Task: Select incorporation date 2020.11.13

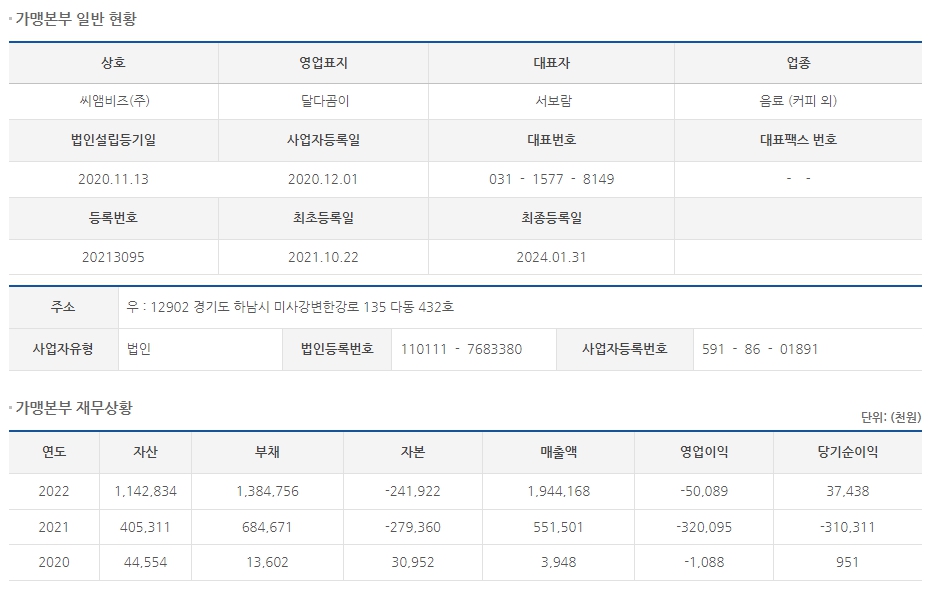Action: click(113, 179)
